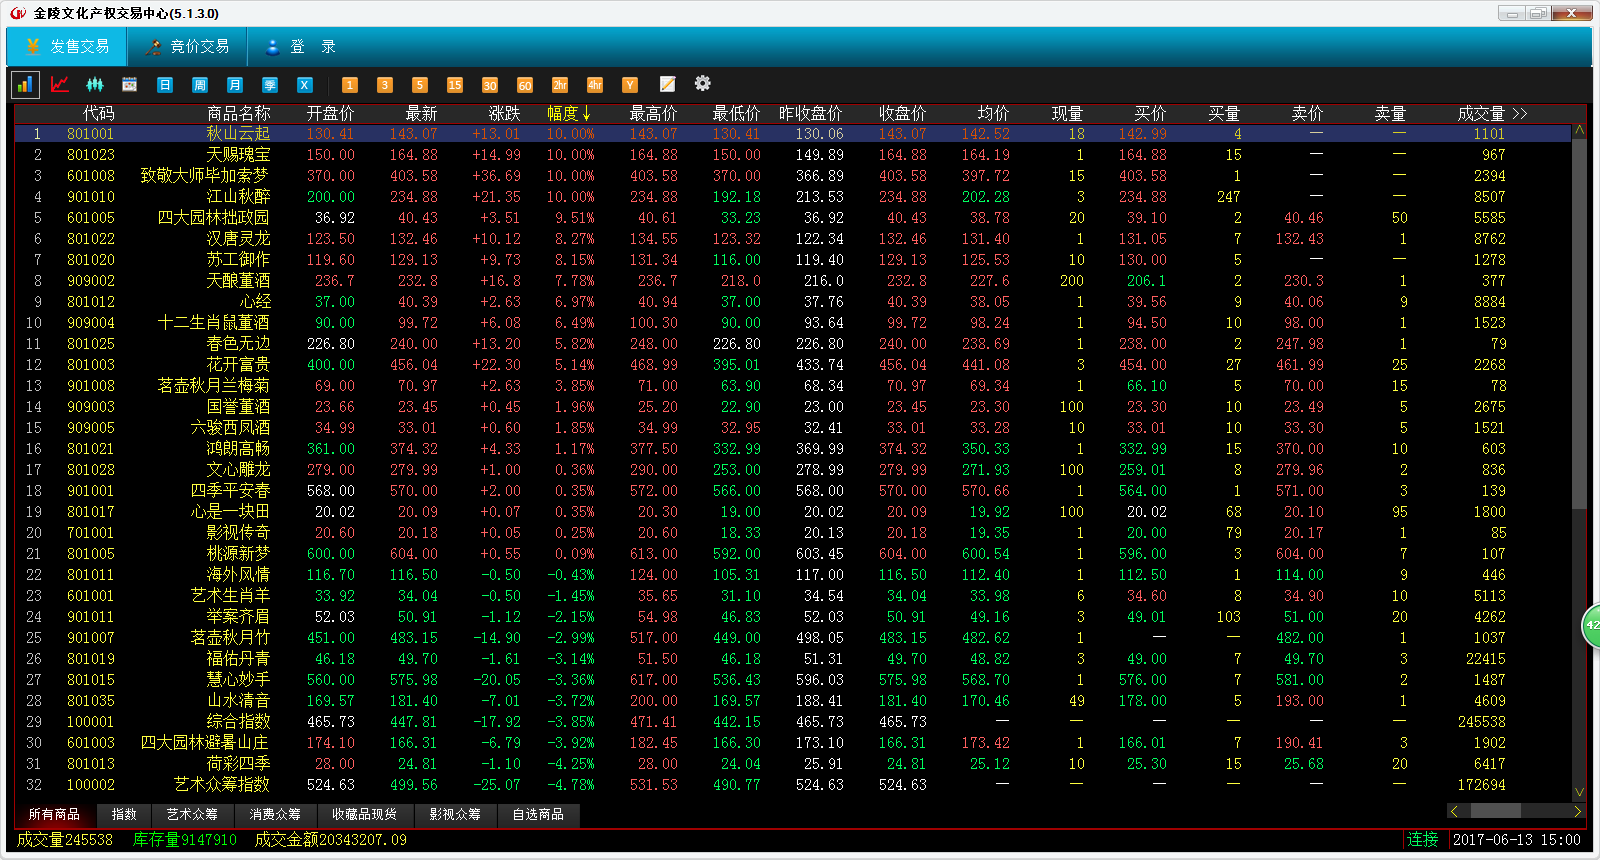Switch to 影视众筹 bottom tab
The image size is (1600, 860).
point(455,815)
